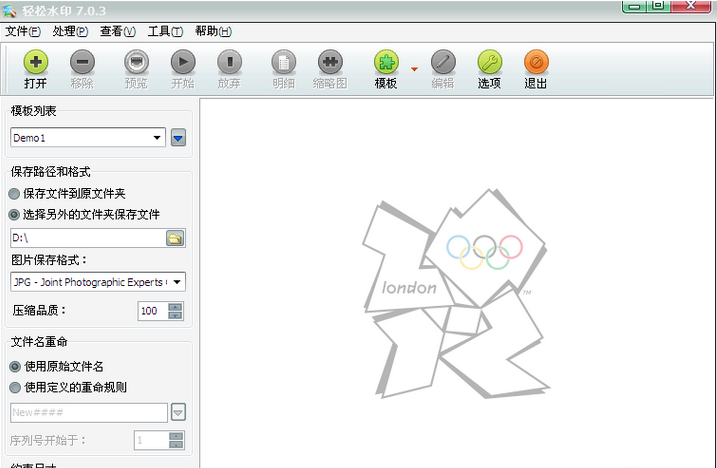Click the 移除 (Remove) toolbar icon
Screen dimensions: 717x468
(82, 62)
